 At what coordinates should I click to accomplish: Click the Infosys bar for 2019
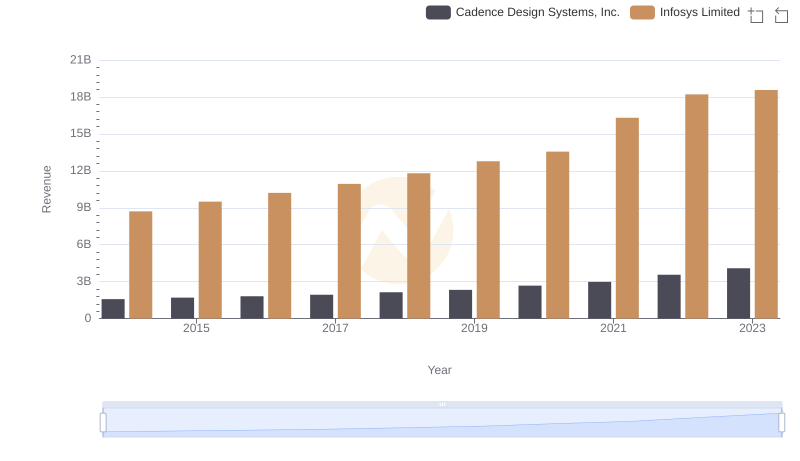pyautogui.click(x=488, y=240)
